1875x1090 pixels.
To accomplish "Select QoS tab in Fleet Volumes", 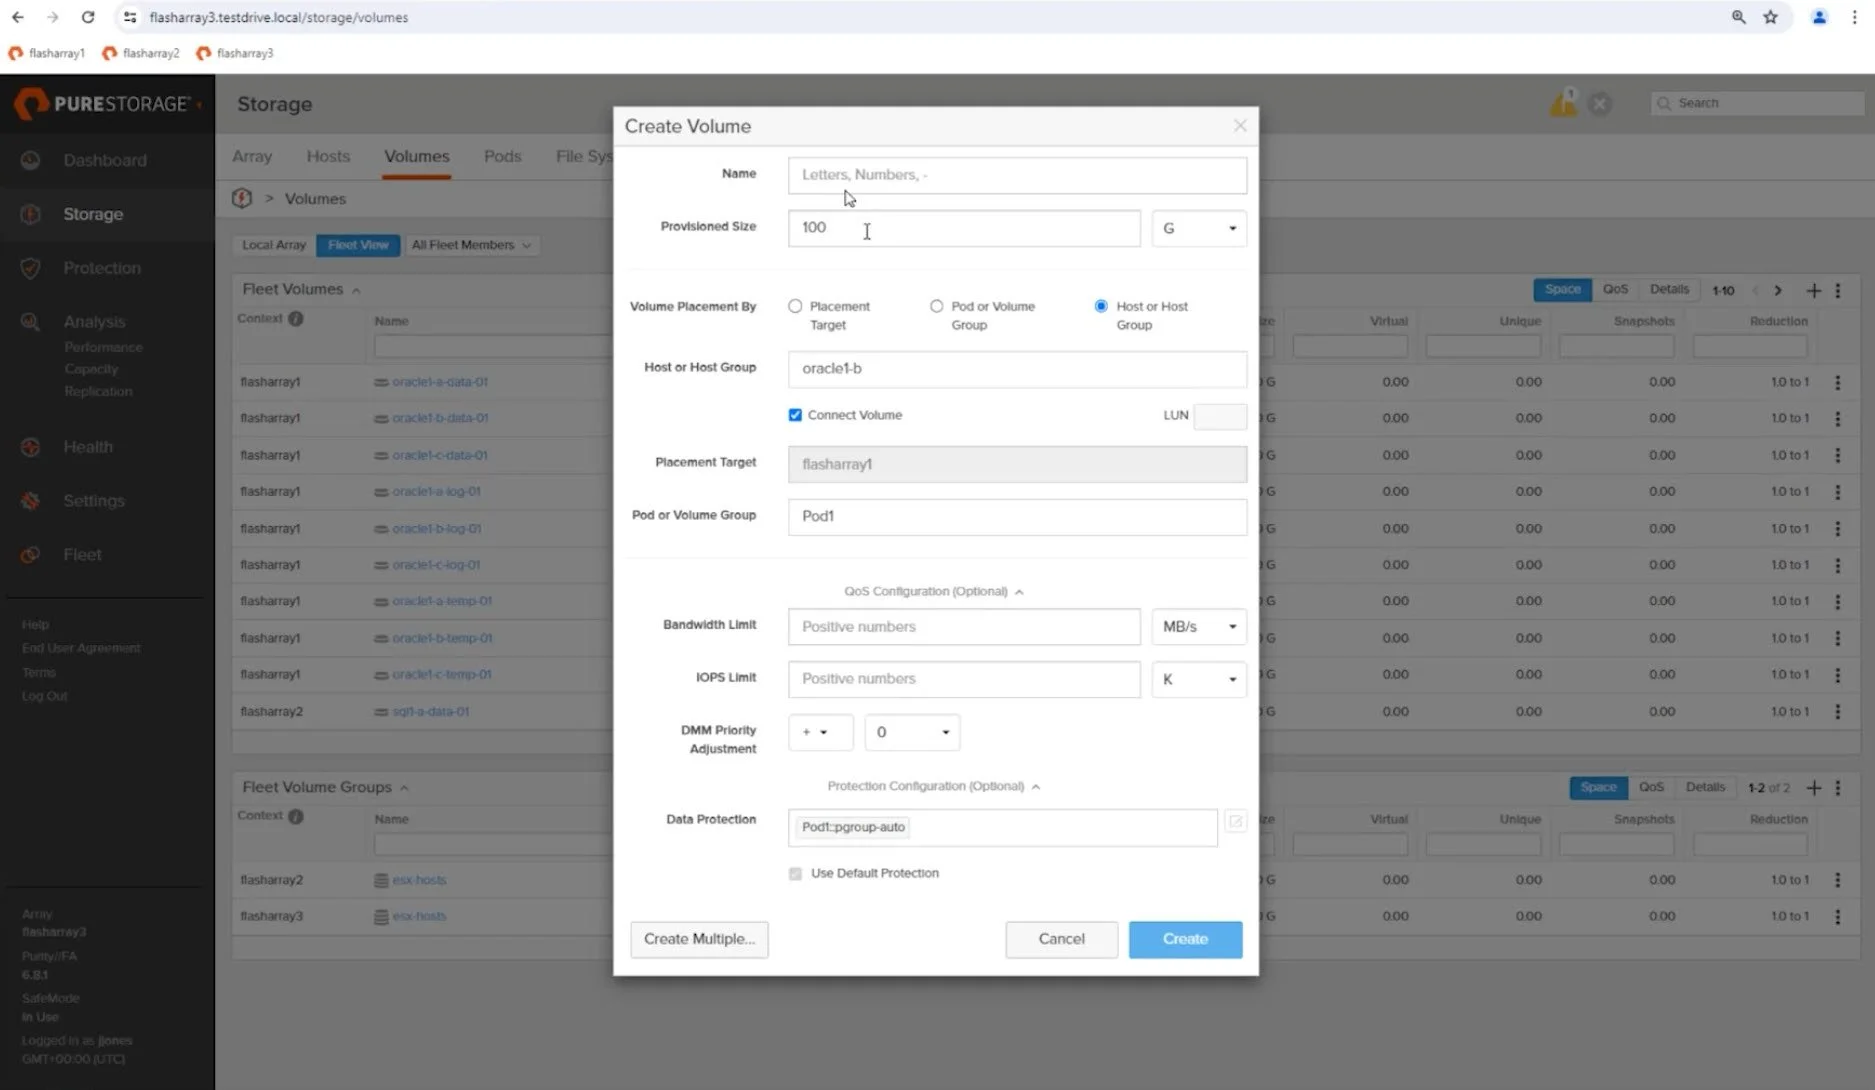I will point(1615,289).
